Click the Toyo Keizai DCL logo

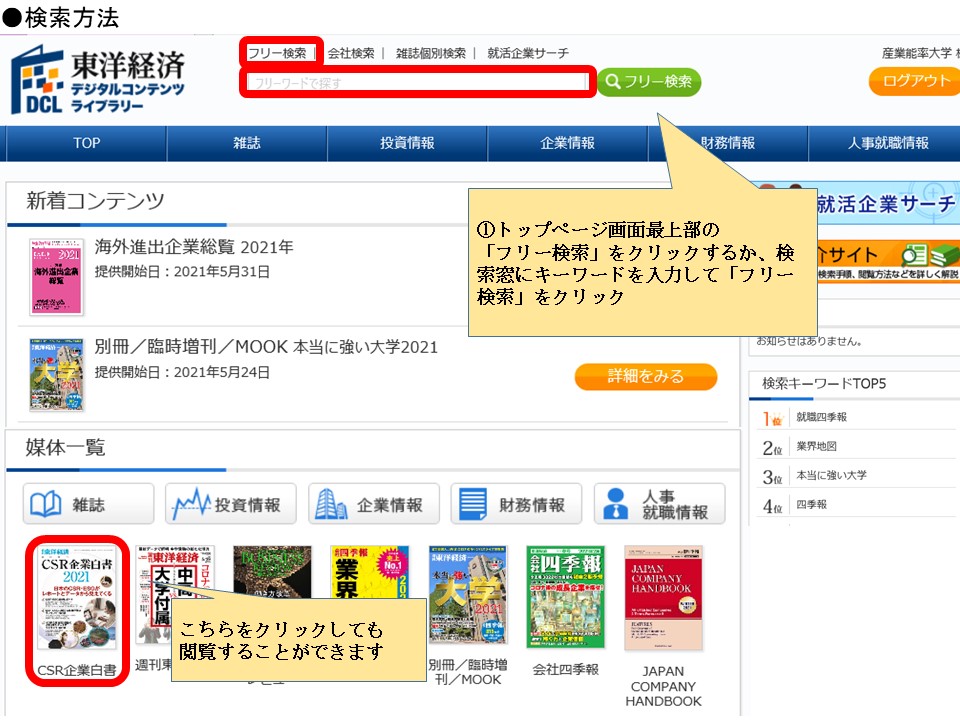[98, 80]
